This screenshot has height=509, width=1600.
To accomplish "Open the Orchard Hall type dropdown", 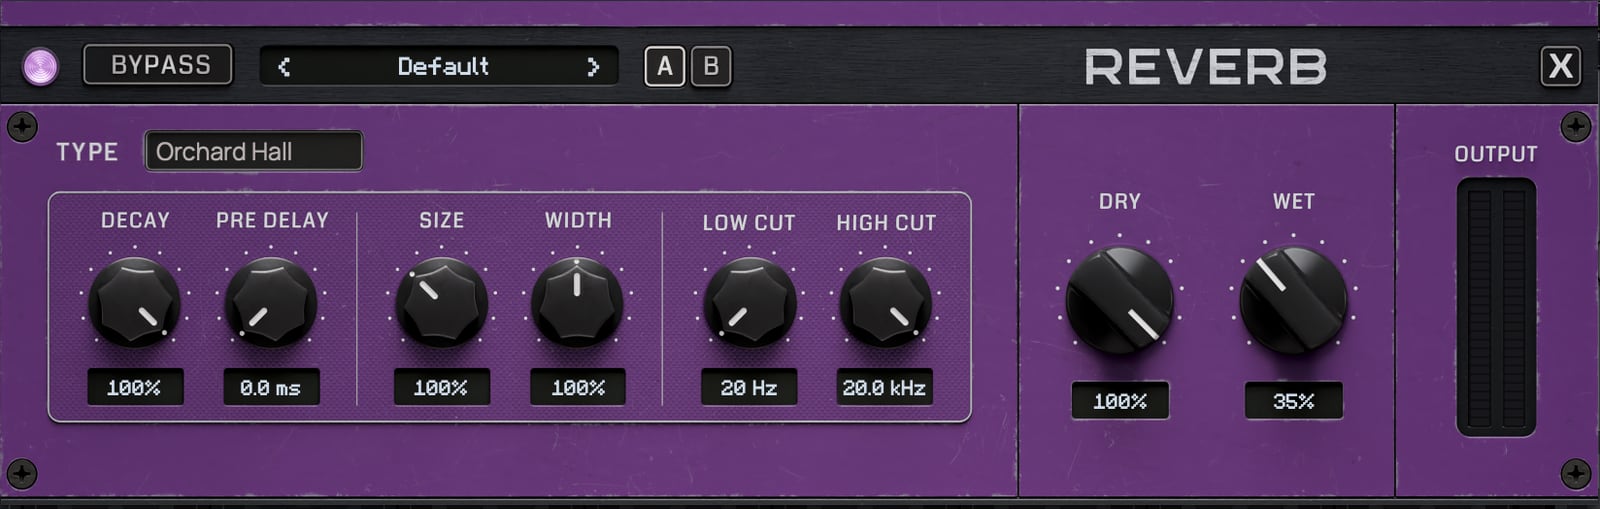I will pos(254,151).
